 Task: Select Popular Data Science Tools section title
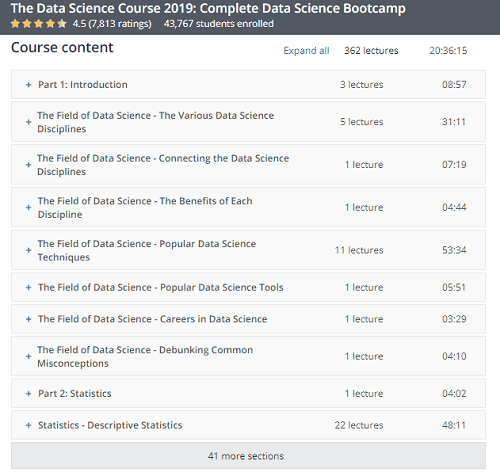click(x=161, y=287)
